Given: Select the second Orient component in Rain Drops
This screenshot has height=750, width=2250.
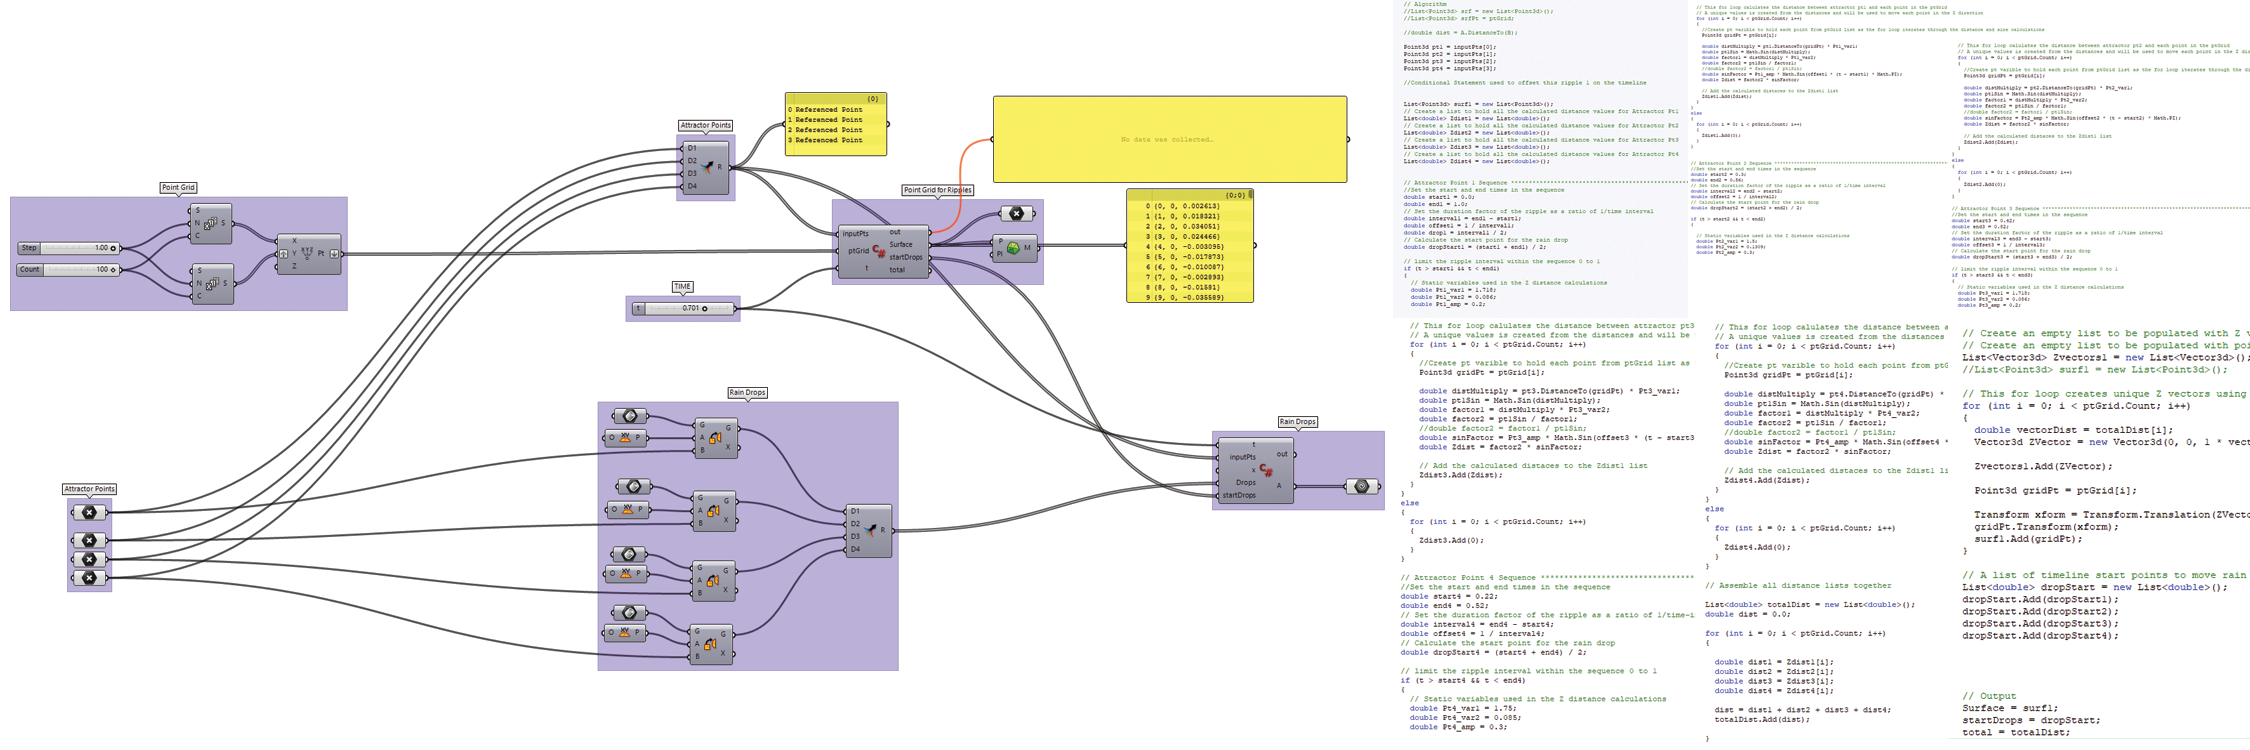Looking at the screenshot, I should [714, 511].
